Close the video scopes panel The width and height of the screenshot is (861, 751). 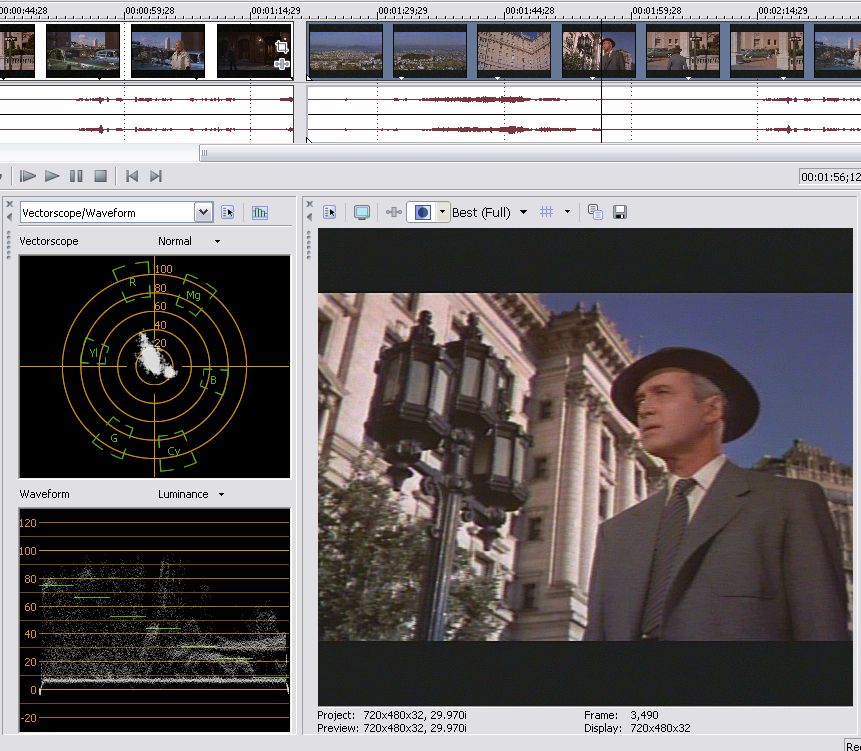[x=9, y=204]
